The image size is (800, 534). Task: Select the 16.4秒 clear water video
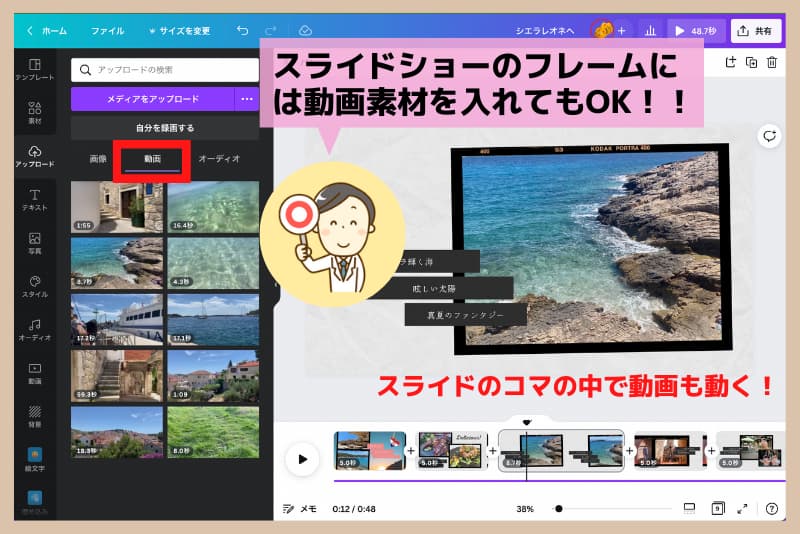point(213,207)
